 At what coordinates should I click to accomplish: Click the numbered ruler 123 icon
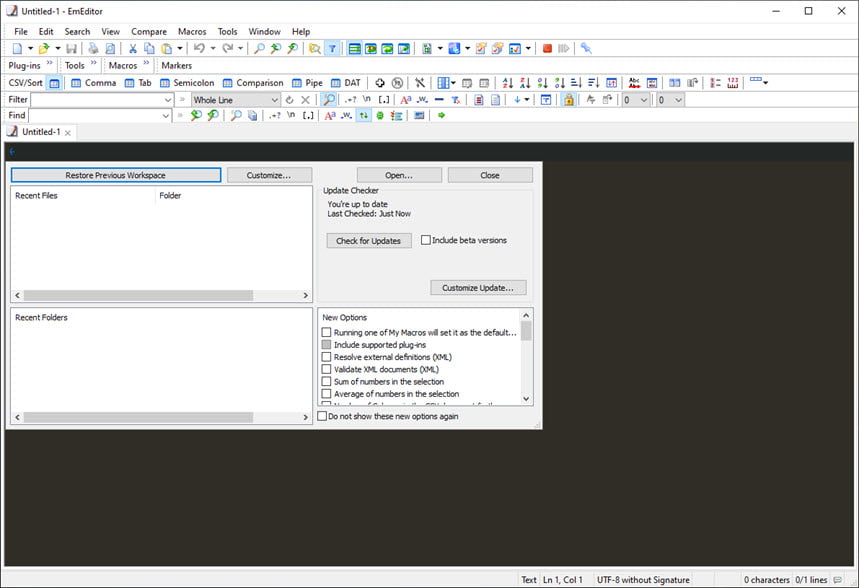[733, 83]
